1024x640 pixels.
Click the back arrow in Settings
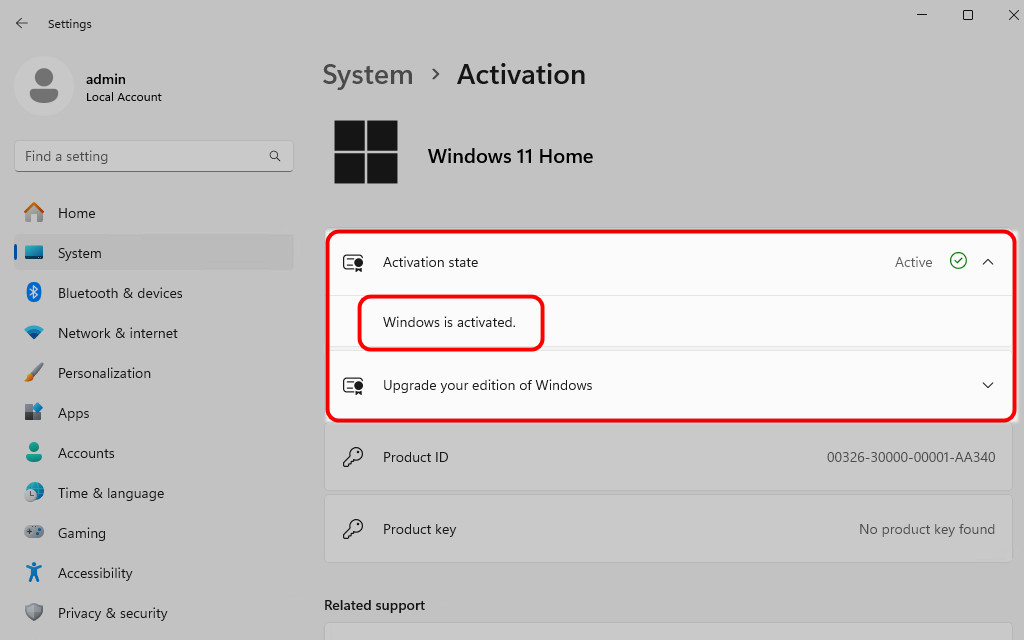point(22,23)
